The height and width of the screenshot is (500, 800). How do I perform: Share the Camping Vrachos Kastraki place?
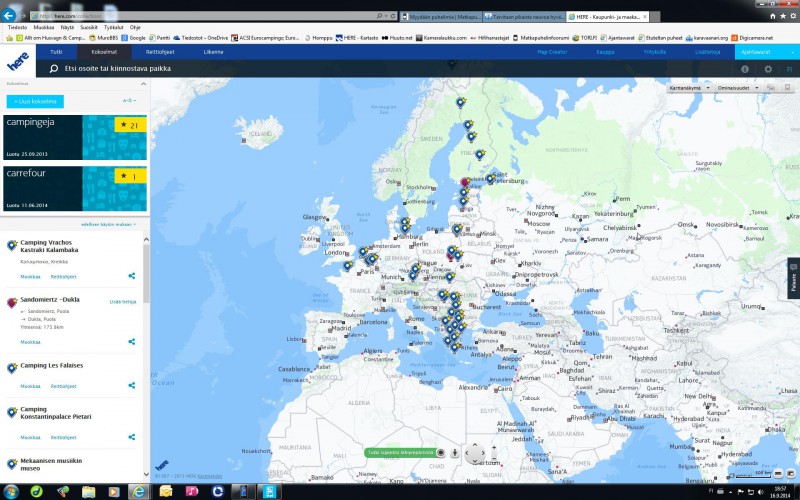click(131, 276)
